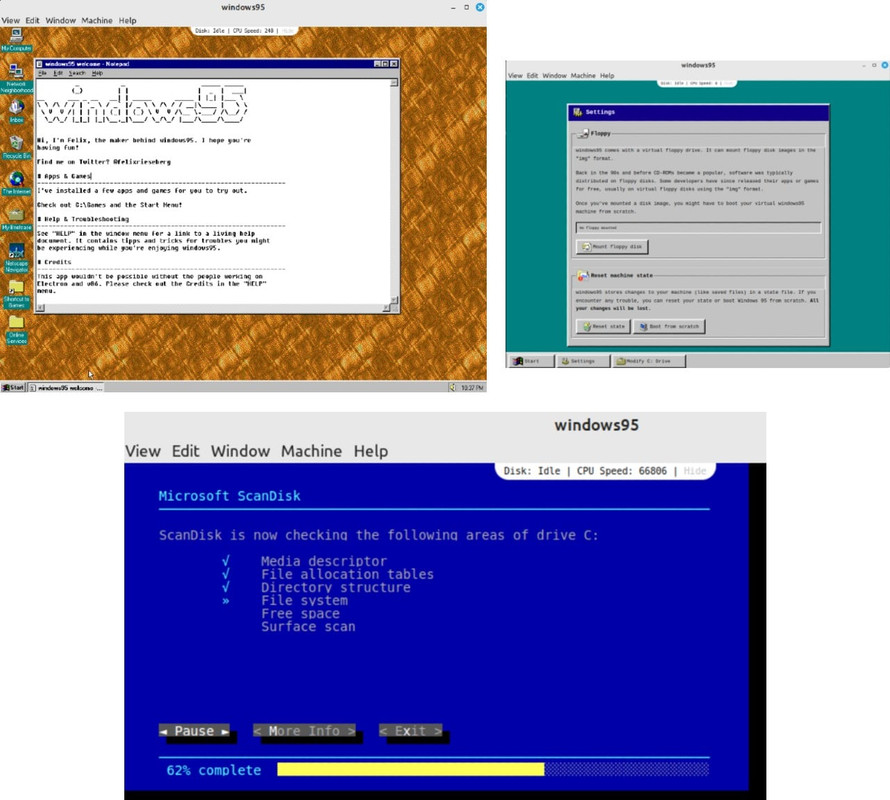Open Help menu in the Settings window

607,76
